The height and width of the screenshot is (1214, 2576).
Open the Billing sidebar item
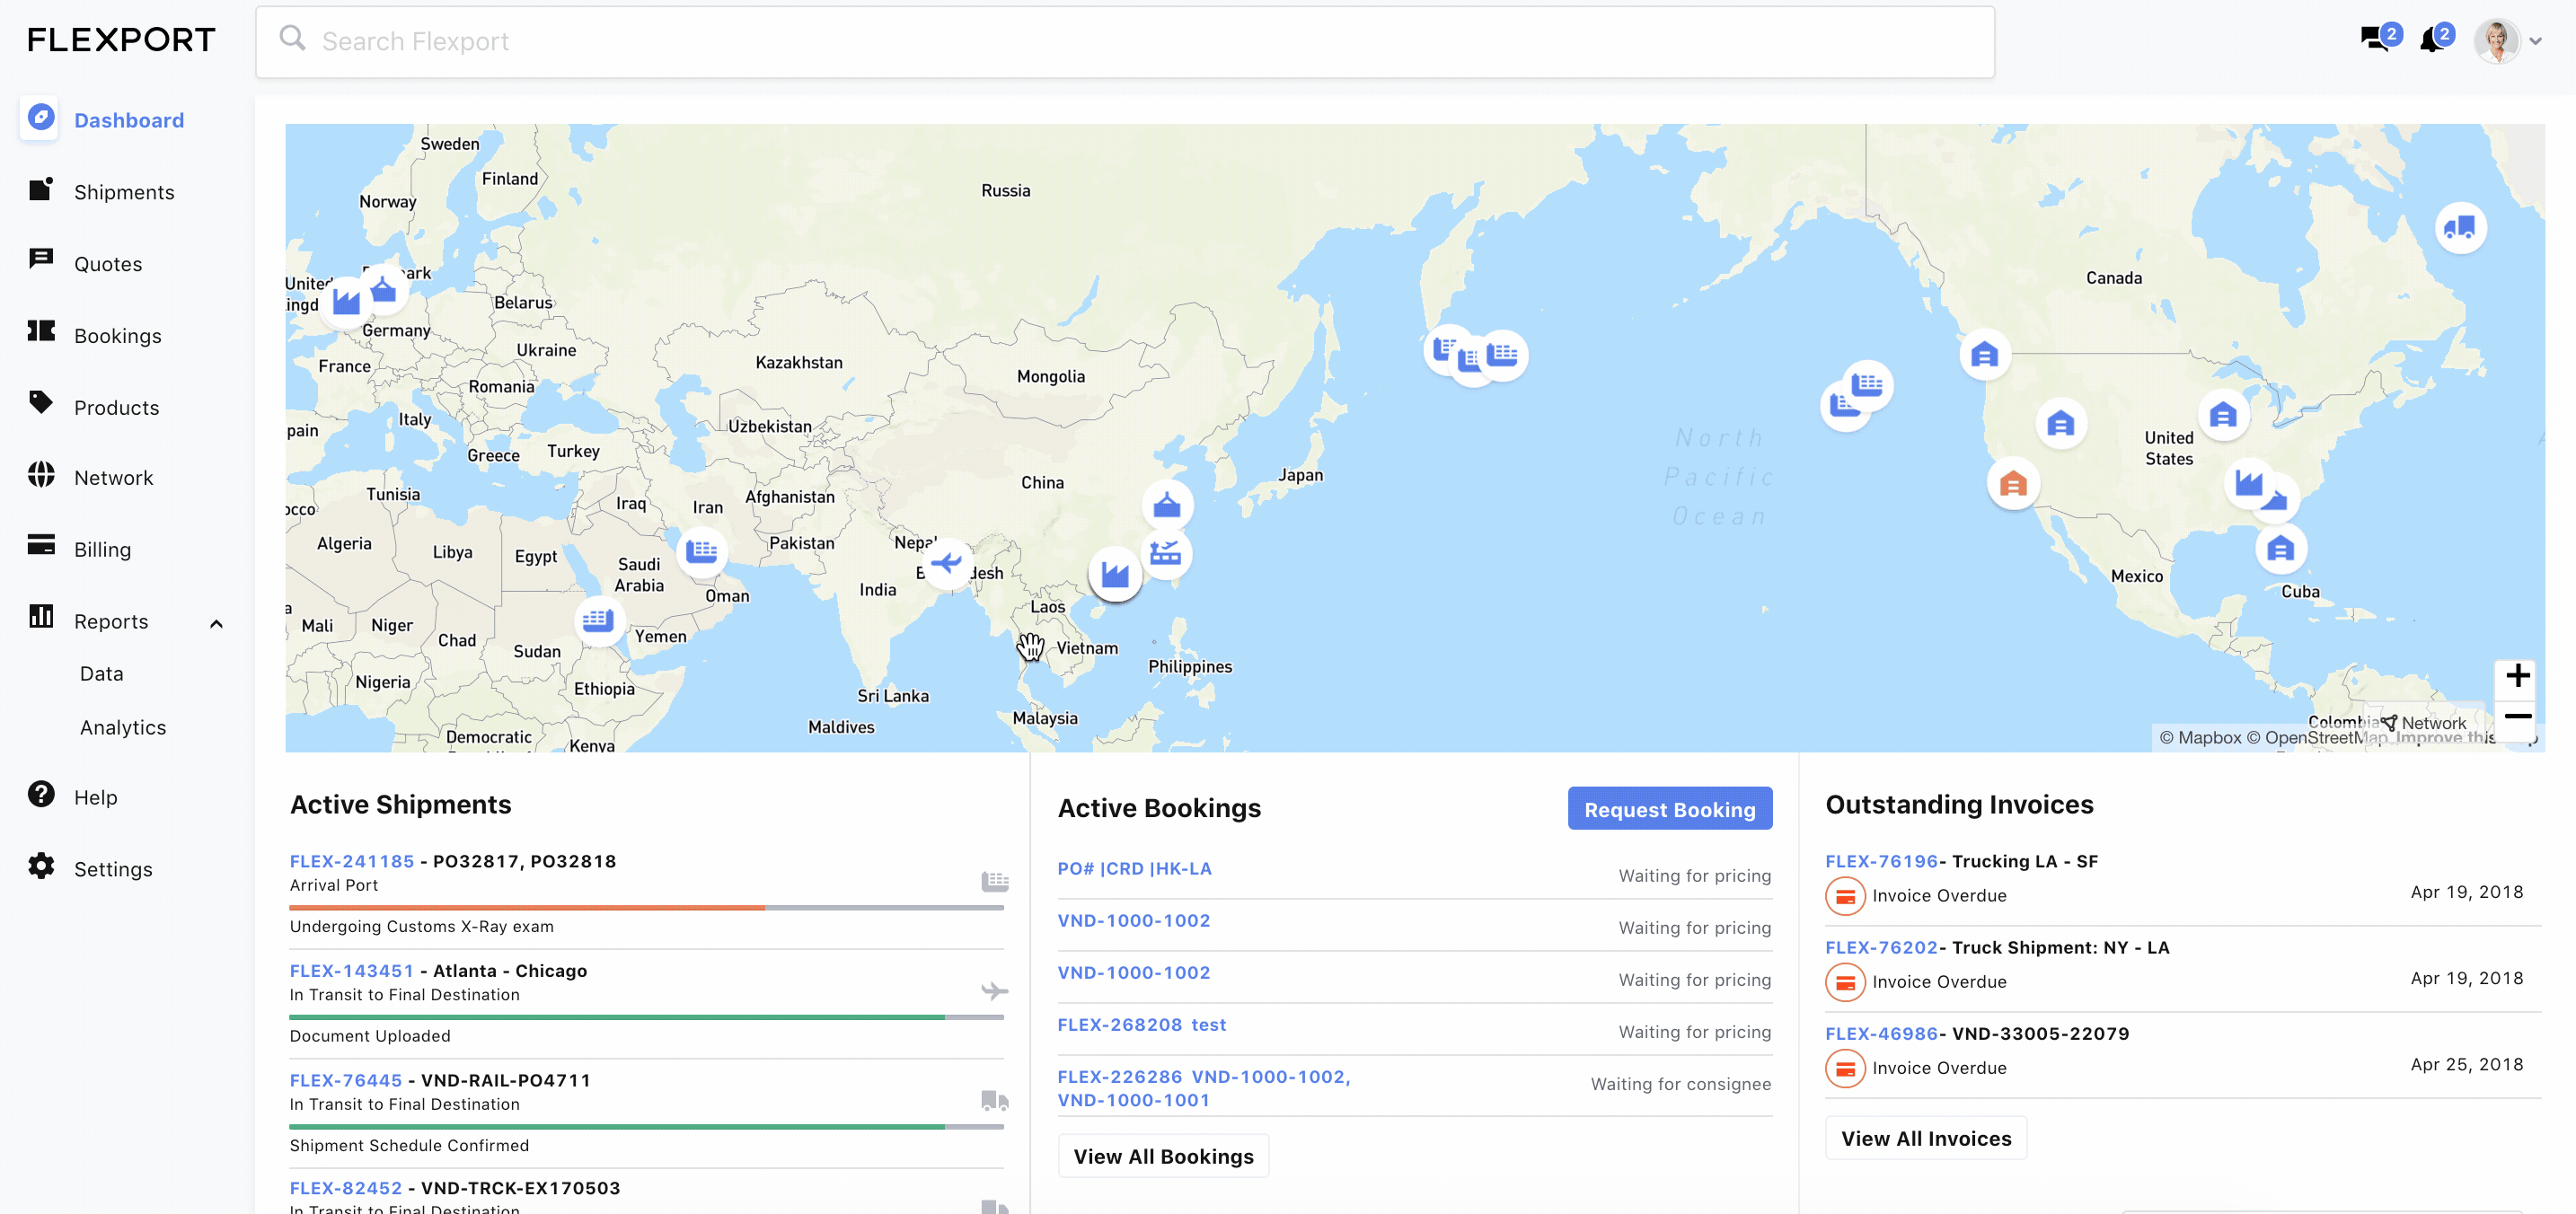[102, 549]
